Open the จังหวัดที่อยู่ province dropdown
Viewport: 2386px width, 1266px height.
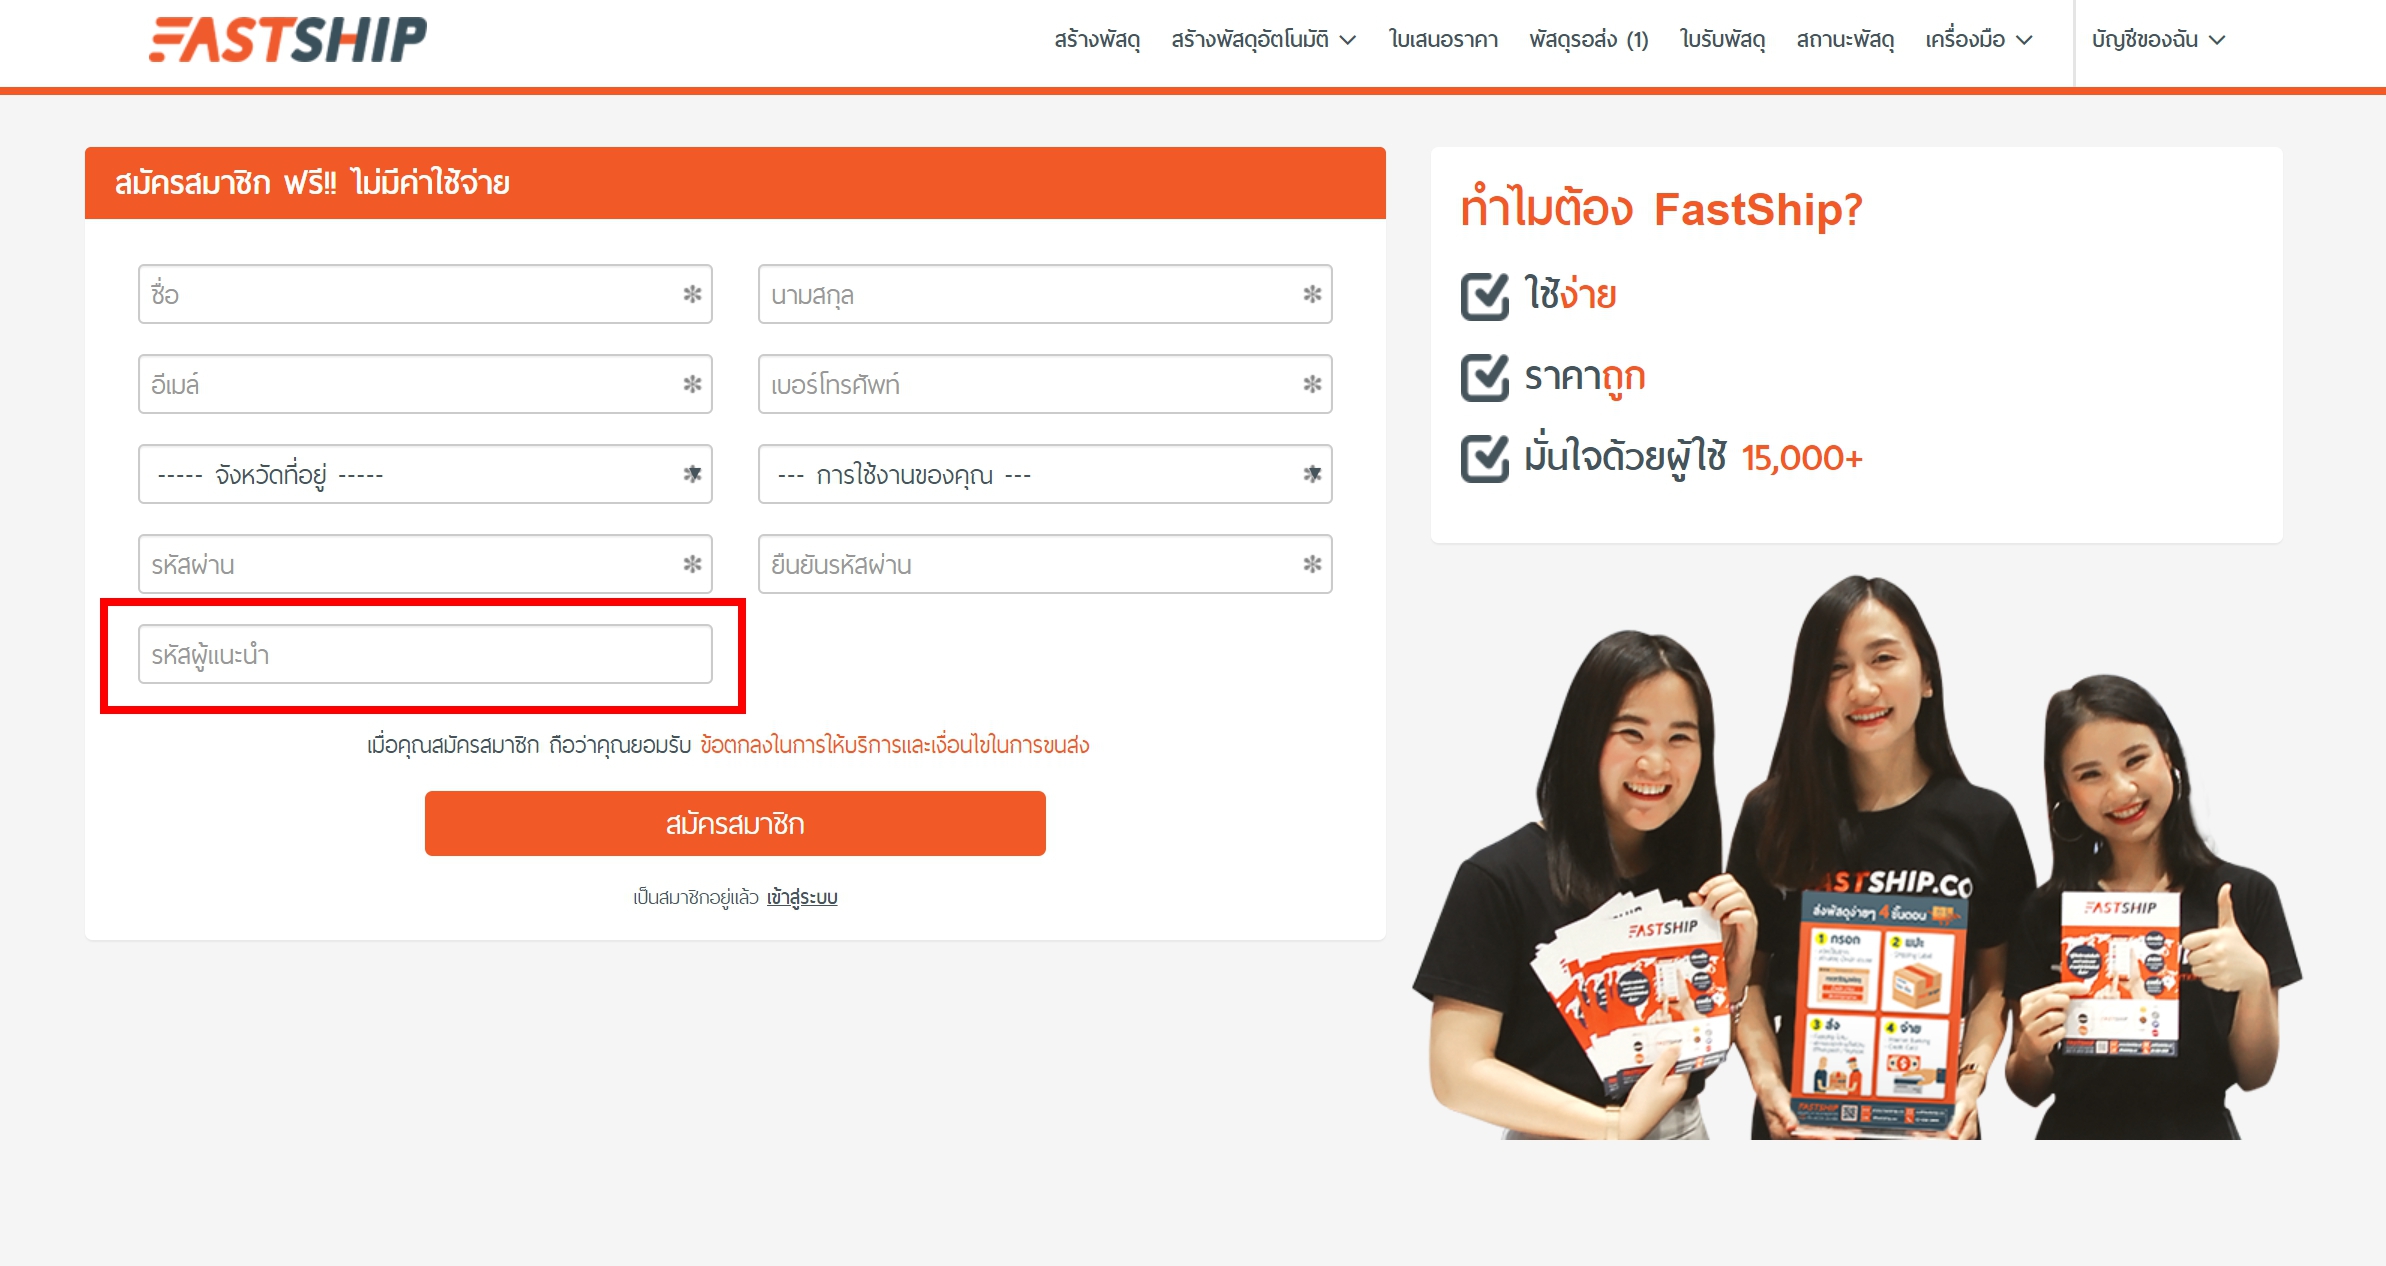click(425, 474)
